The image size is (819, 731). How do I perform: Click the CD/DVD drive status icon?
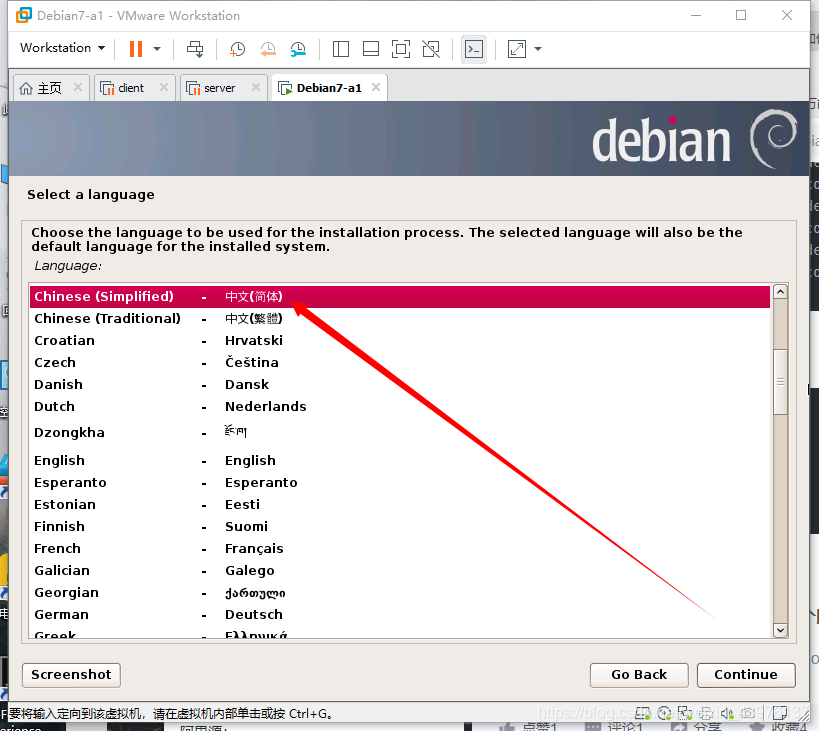(x=664, y=713)
